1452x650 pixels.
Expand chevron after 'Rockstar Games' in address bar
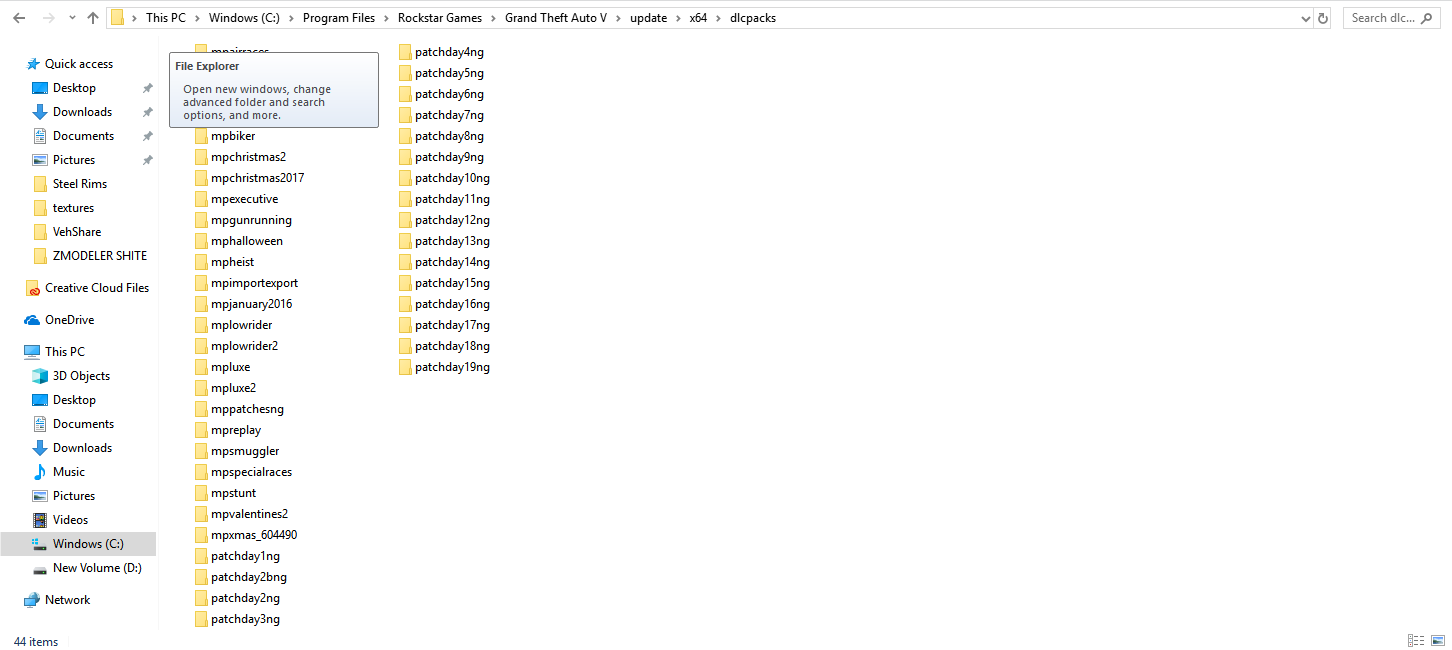coord(493,18)
